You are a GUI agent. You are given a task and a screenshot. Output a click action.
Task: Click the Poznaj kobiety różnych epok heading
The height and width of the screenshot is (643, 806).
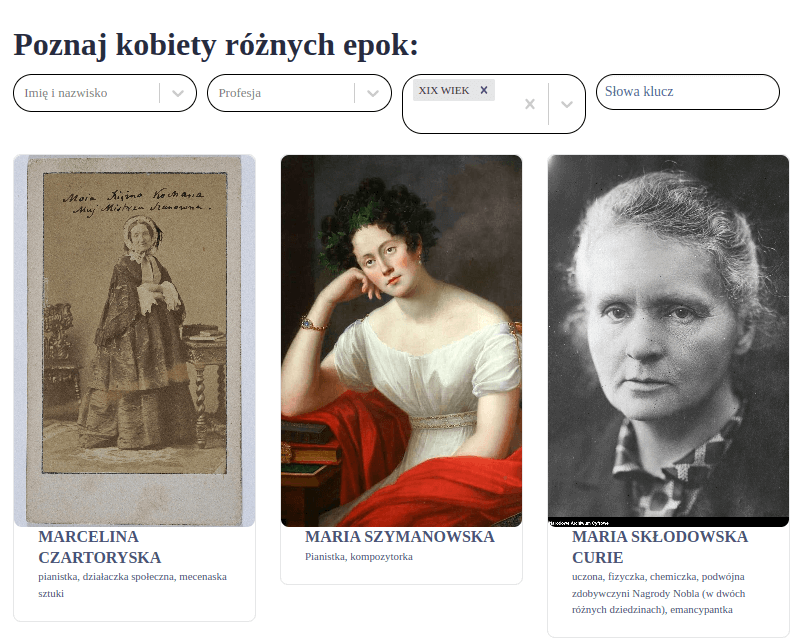pyautogui.click(x=216, y=45)
